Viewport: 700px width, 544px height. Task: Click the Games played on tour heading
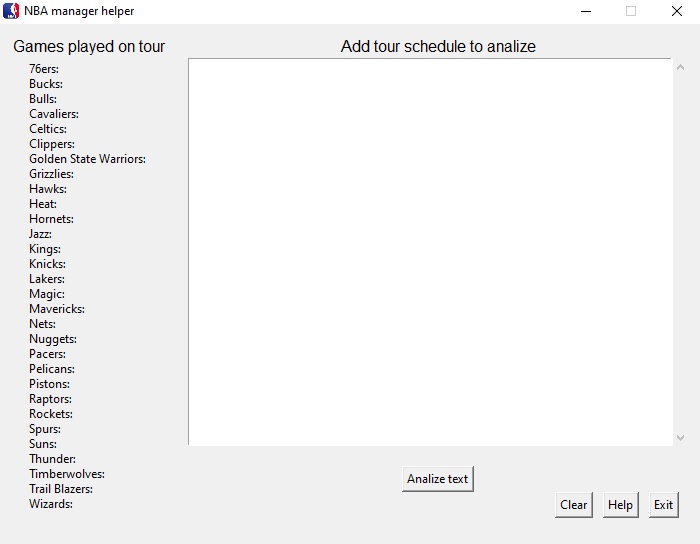pos(89,46)
